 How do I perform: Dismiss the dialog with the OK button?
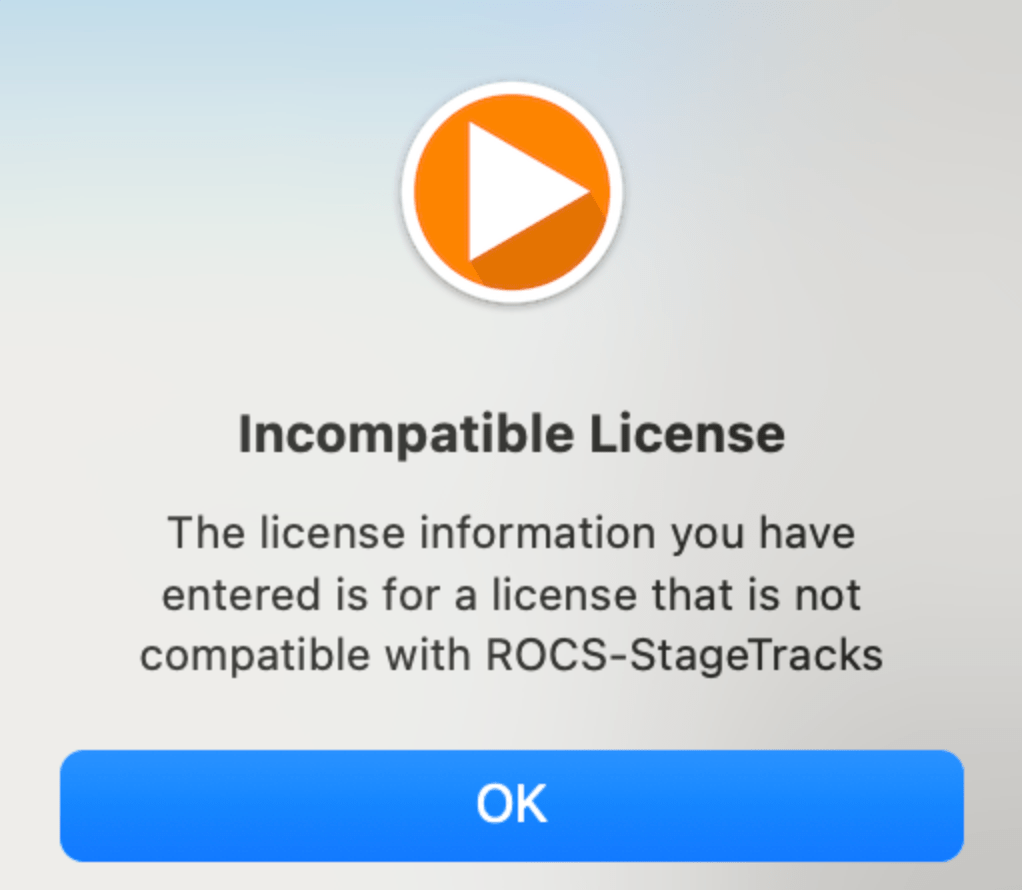512,806
